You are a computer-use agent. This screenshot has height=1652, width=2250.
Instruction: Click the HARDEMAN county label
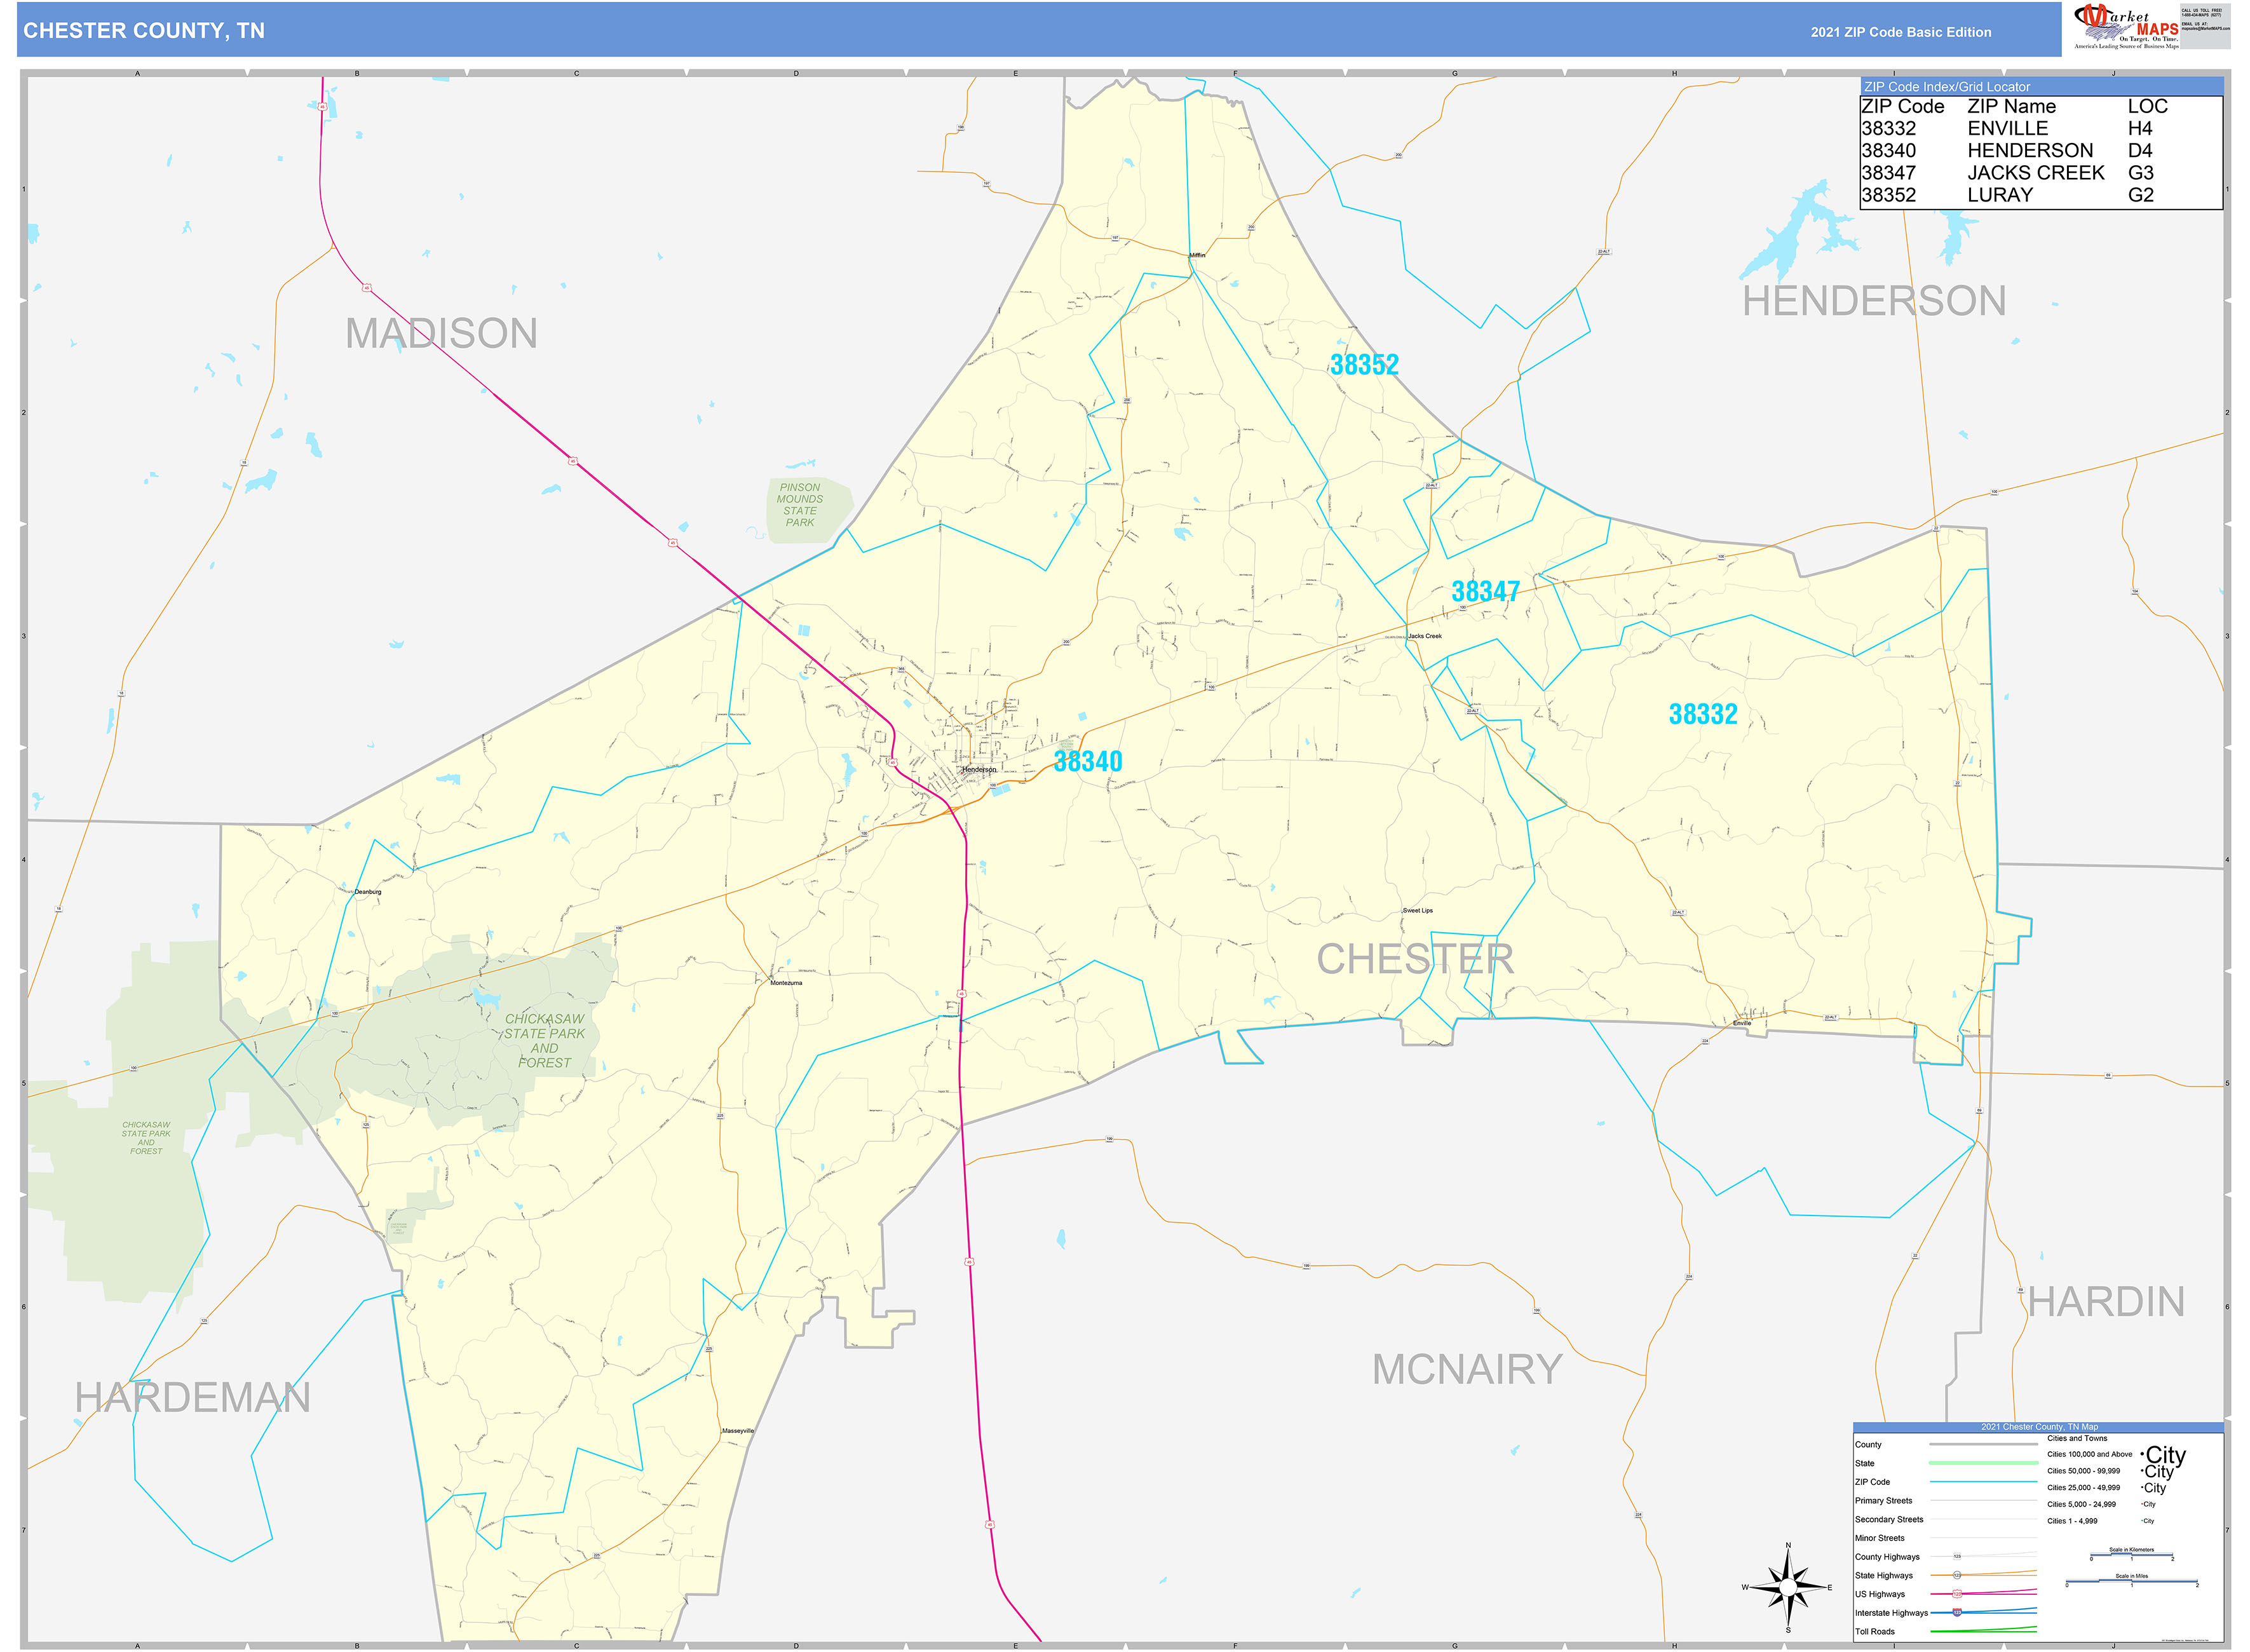[x=192, y=1398]
